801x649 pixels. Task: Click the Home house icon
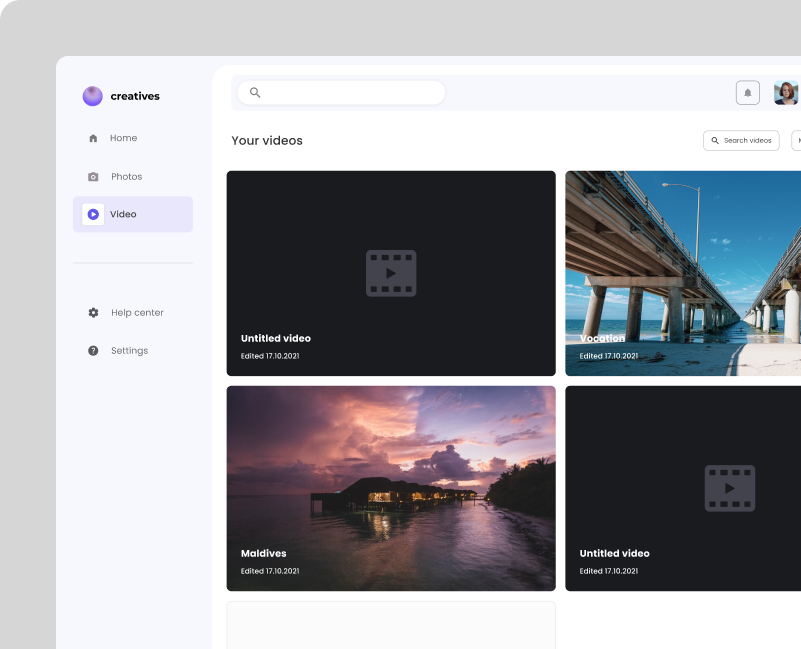(x=93, y=138)
